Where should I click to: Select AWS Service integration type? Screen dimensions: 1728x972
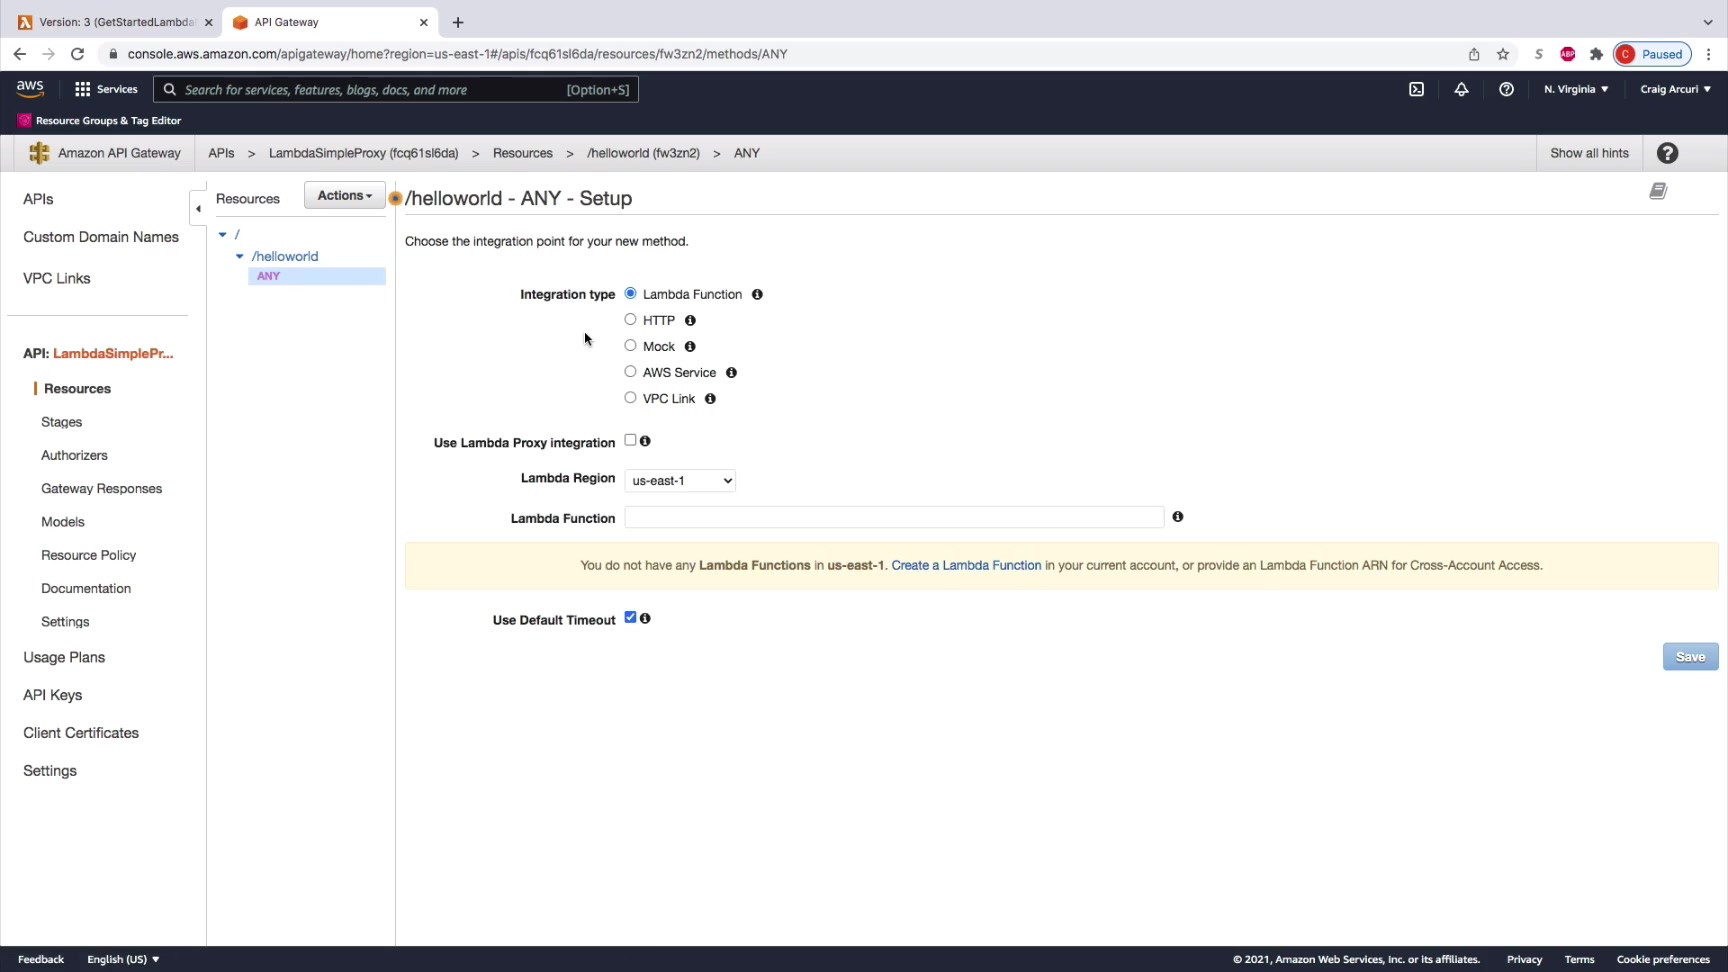pos(630,371)
